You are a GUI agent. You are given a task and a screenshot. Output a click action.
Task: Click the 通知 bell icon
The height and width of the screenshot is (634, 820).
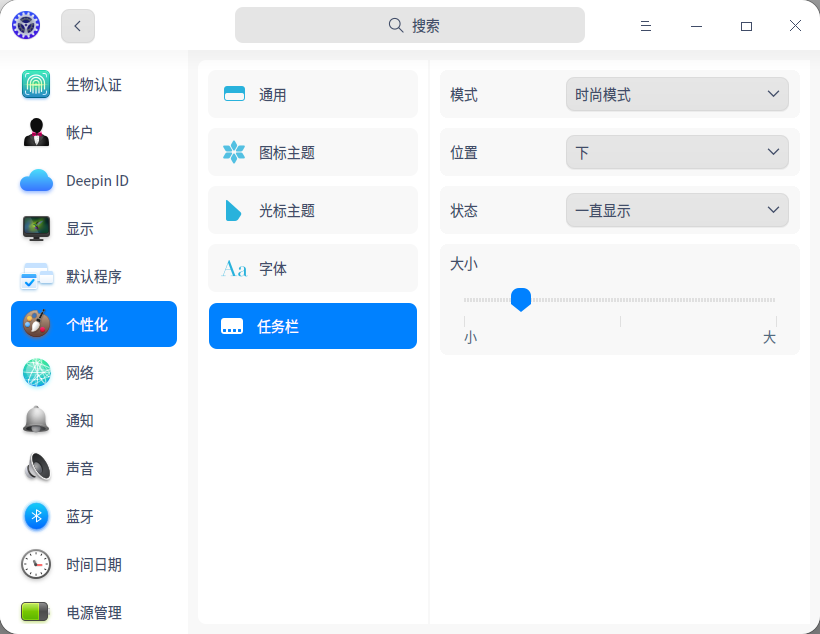pyautogui.click(x=36, y=420)
